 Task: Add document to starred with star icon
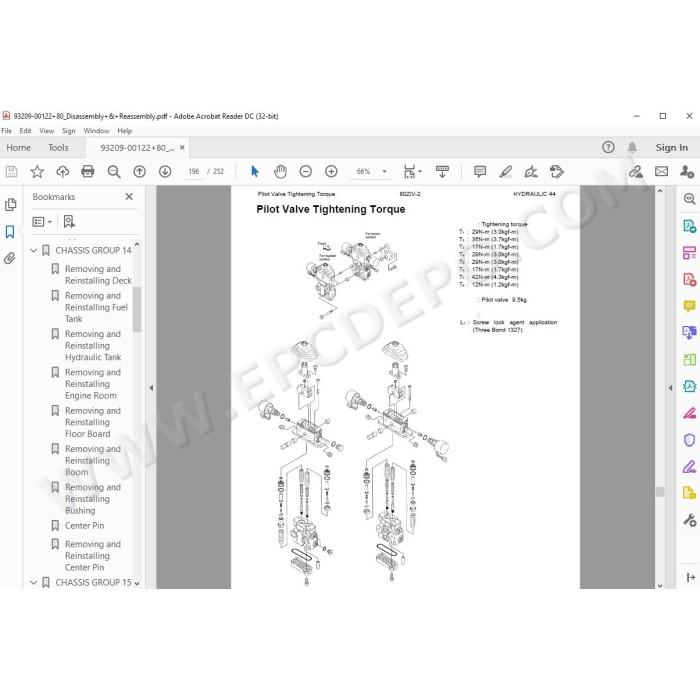[37, 171]
